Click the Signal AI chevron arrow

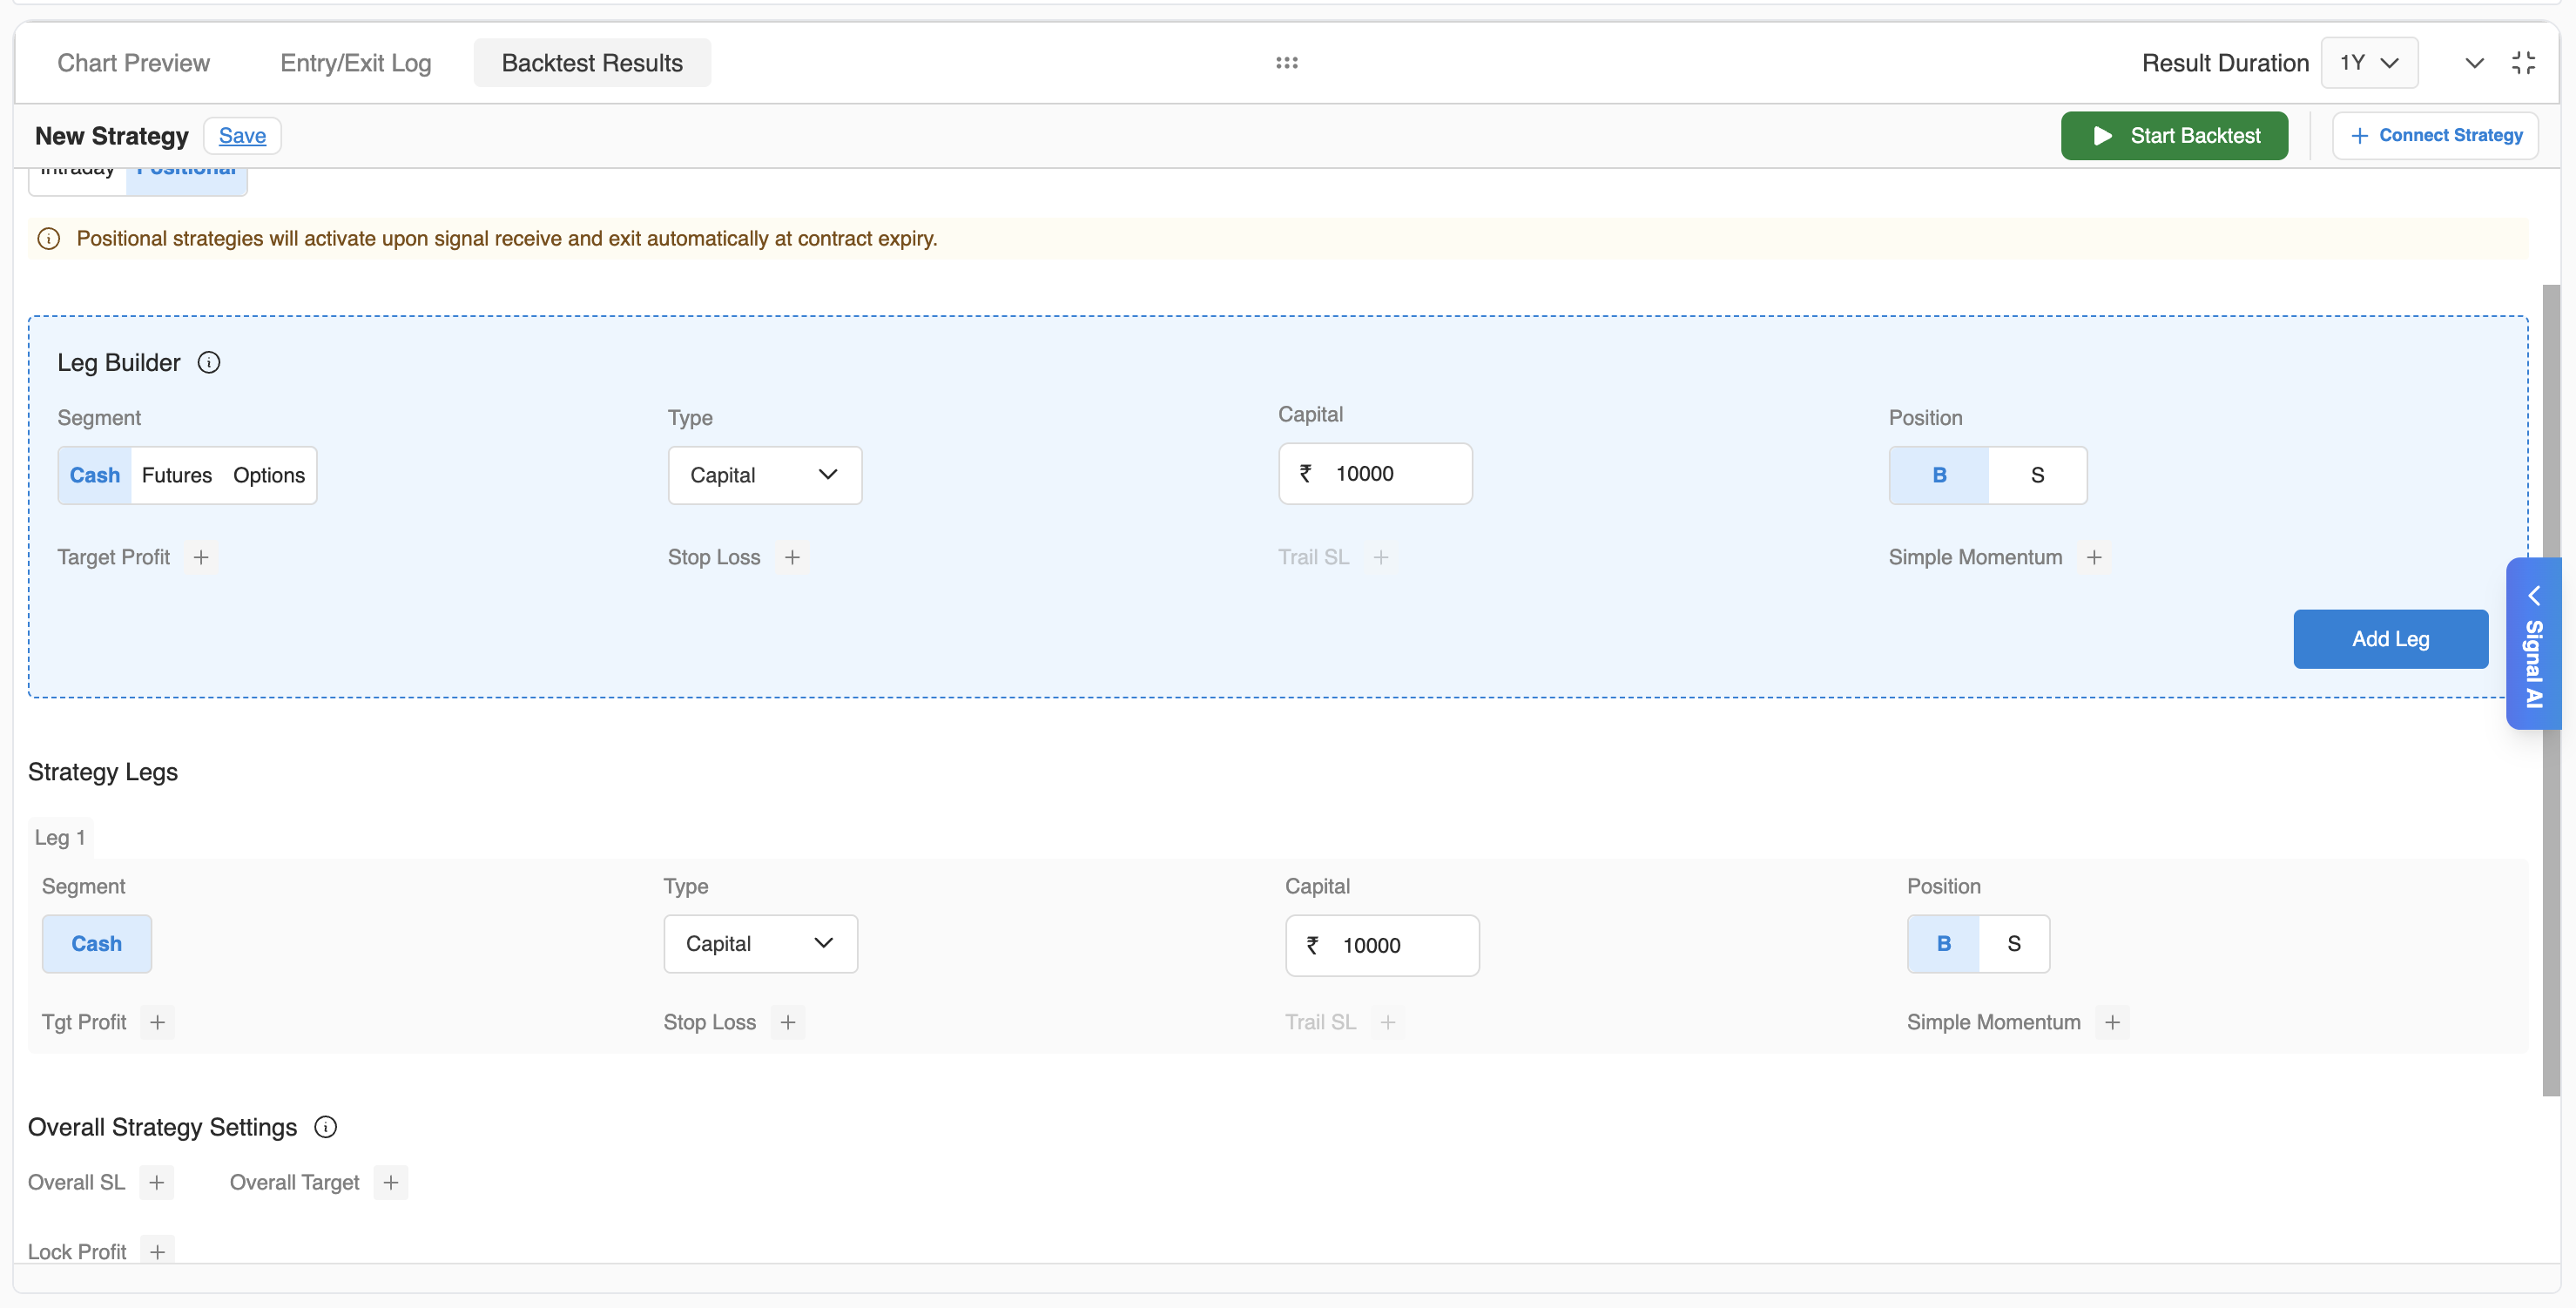pyautogui.click(x=2534, y=596)
